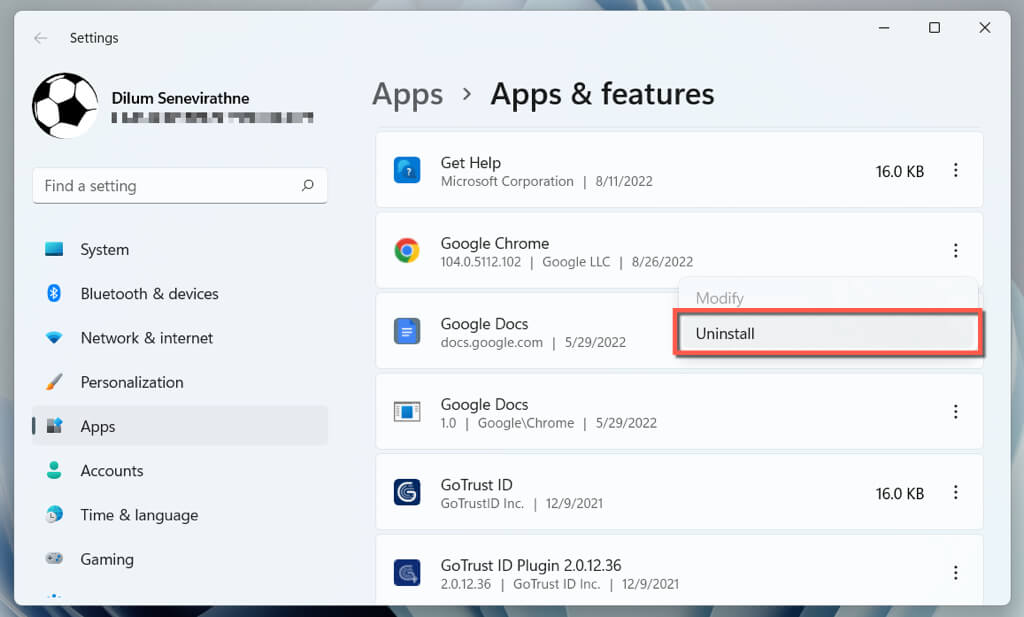1024x617 pixels.
Task: Click the soccer ball profile picture
Action: tap(65, 106)
